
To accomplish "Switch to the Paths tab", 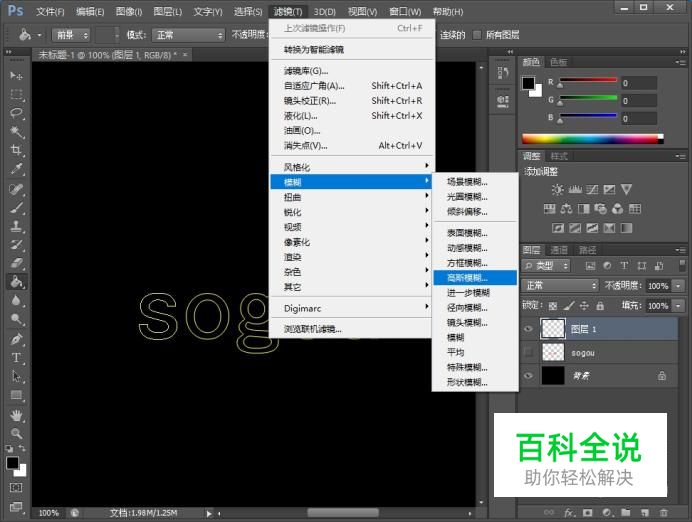I will click(x=587, y=250).
